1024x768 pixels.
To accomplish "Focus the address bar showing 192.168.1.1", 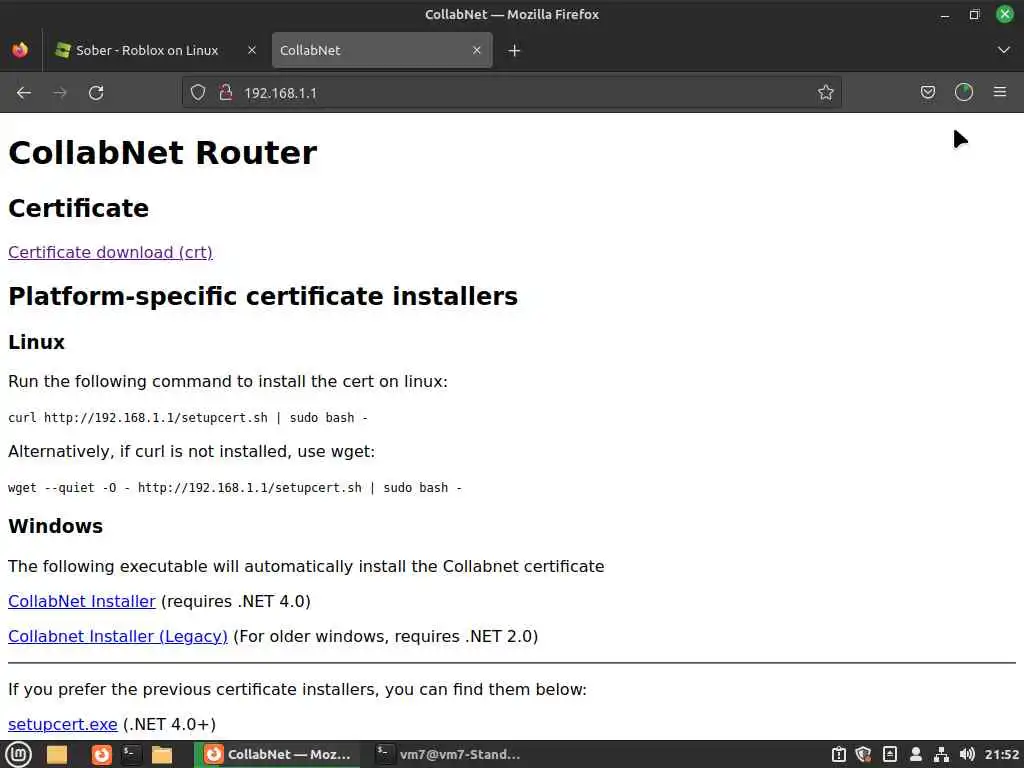I will pyautogui.click(x=509, y=93).
